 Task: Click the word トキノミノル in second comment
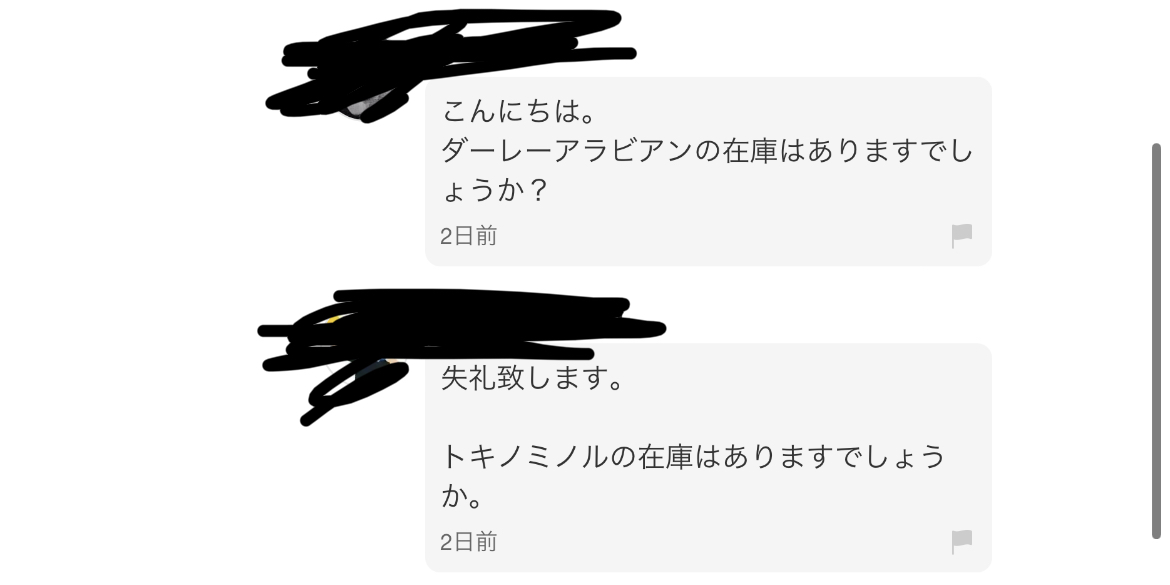click(525, 457)
